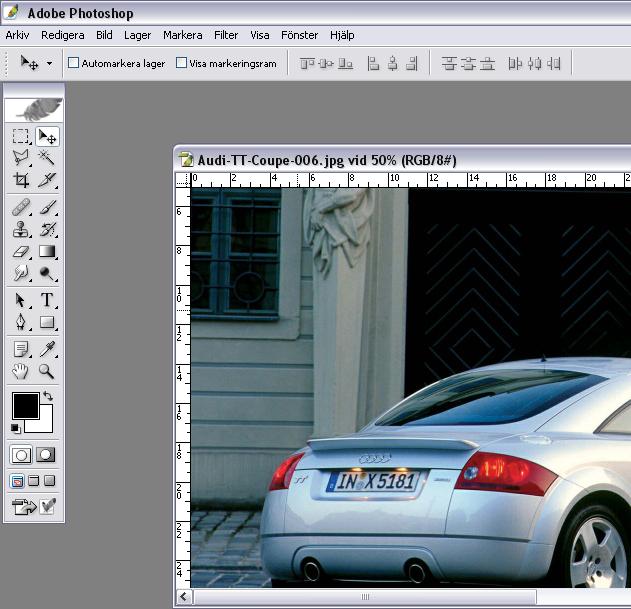This screenshot has width=631, height=609.
Task: Select the Path Selection tool
Action: click(x=21, y=300)
